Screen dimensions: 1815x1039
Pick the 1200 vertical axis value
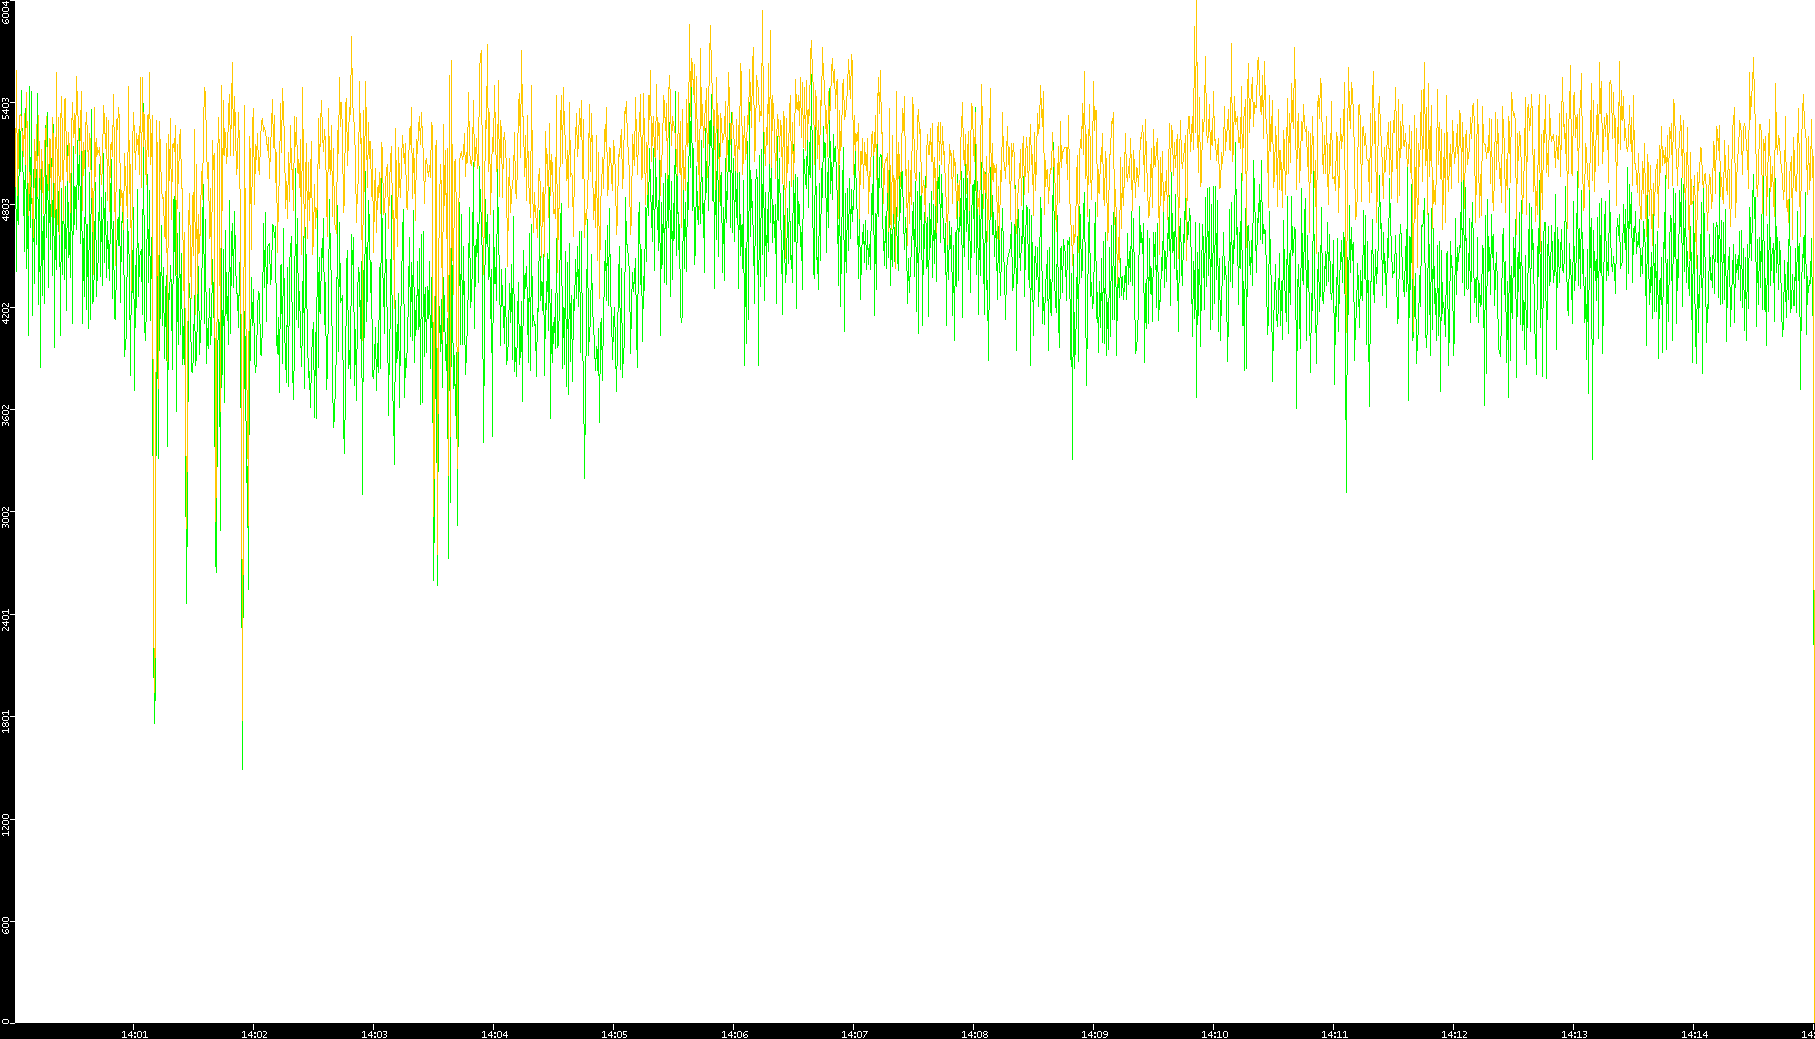7,825
